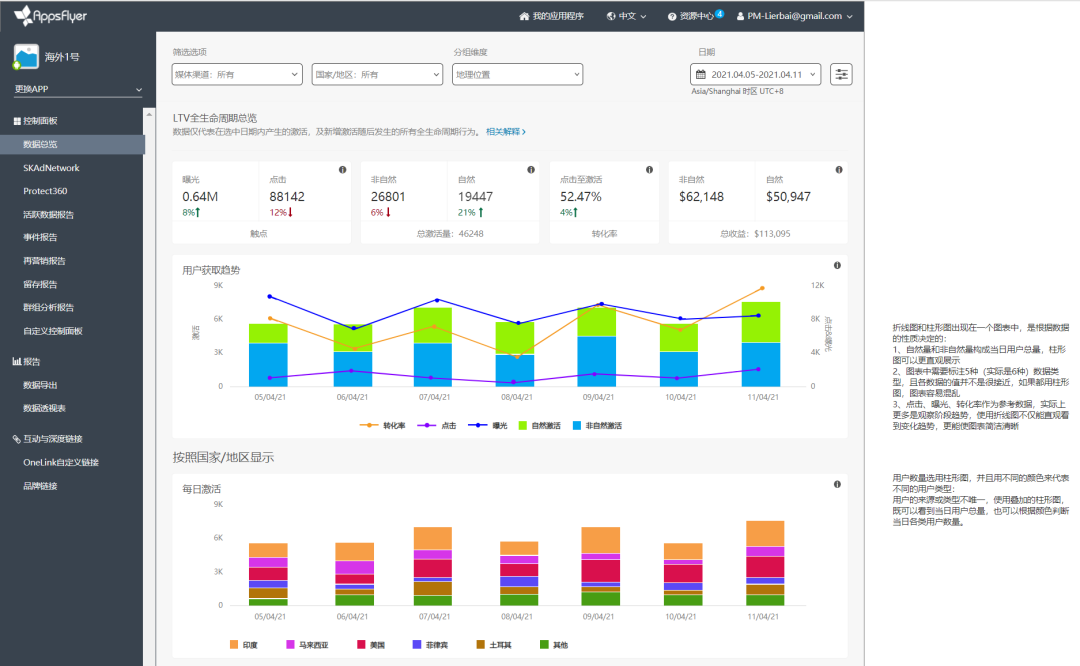Click info icon on 转化率 card
The image size is (1080, 666).
coord(649,170)
